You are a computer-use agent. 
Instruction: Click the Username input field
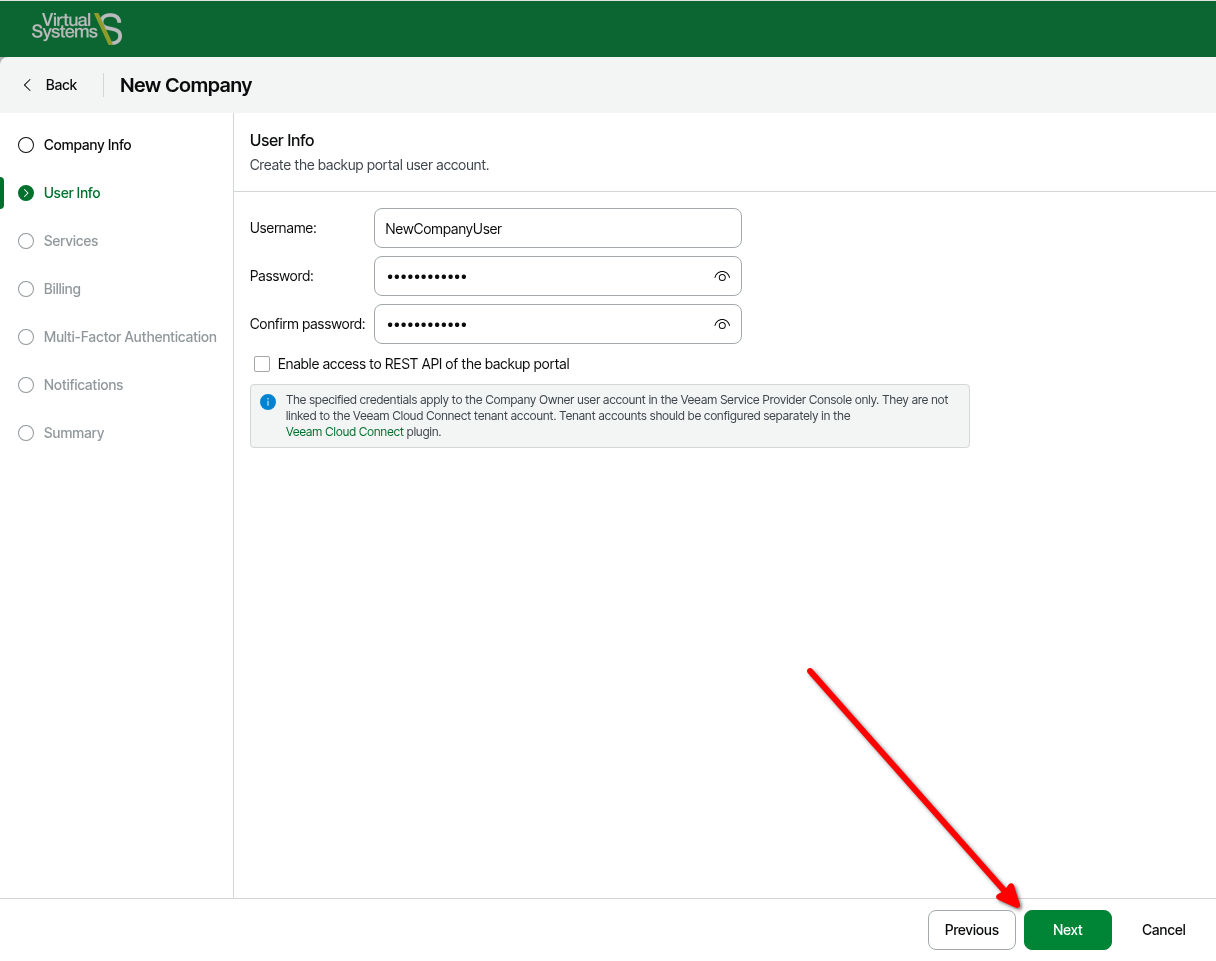(557, 228)
